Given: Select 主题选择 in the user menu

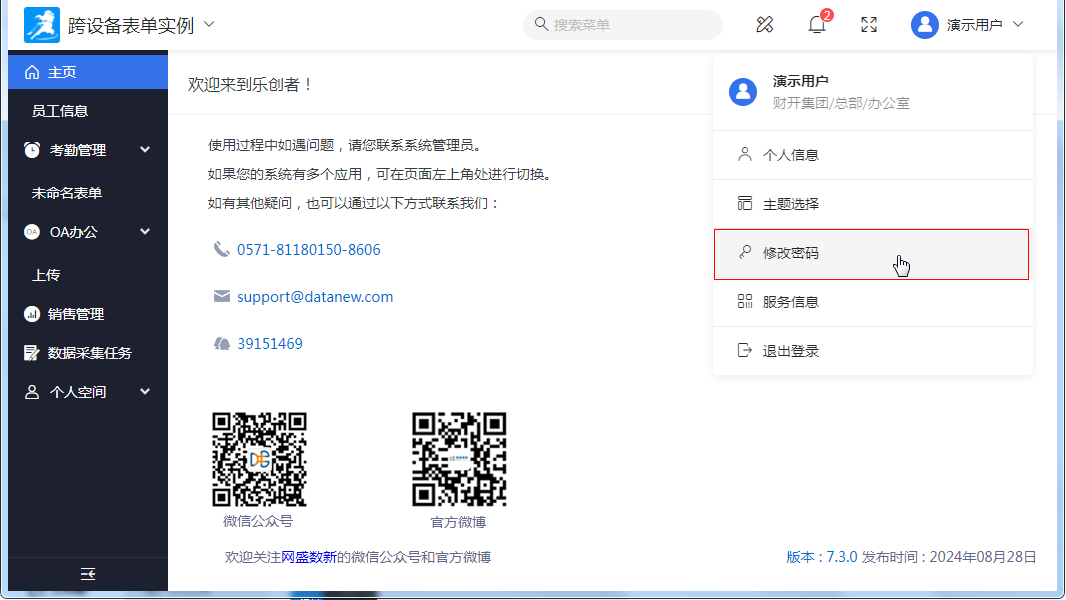Looking at the screenshot, I should pos(790,204).
